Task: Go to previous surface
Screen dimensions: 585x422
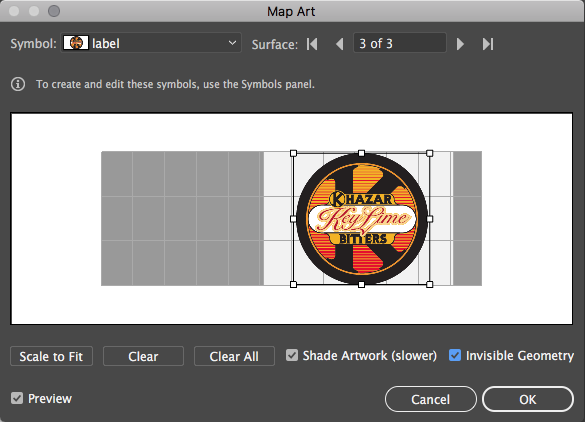Action: click(340, 44)
